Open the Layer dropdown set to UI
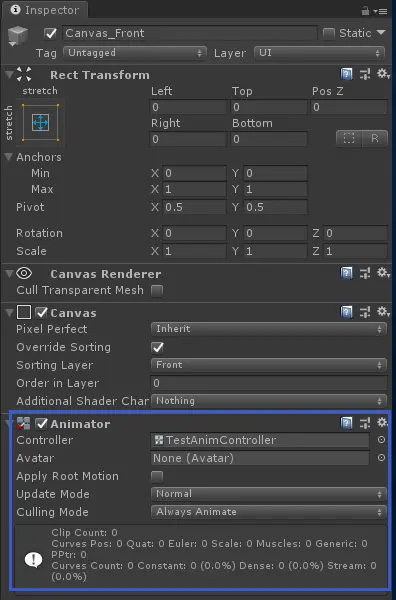 (x=319, y=53)
